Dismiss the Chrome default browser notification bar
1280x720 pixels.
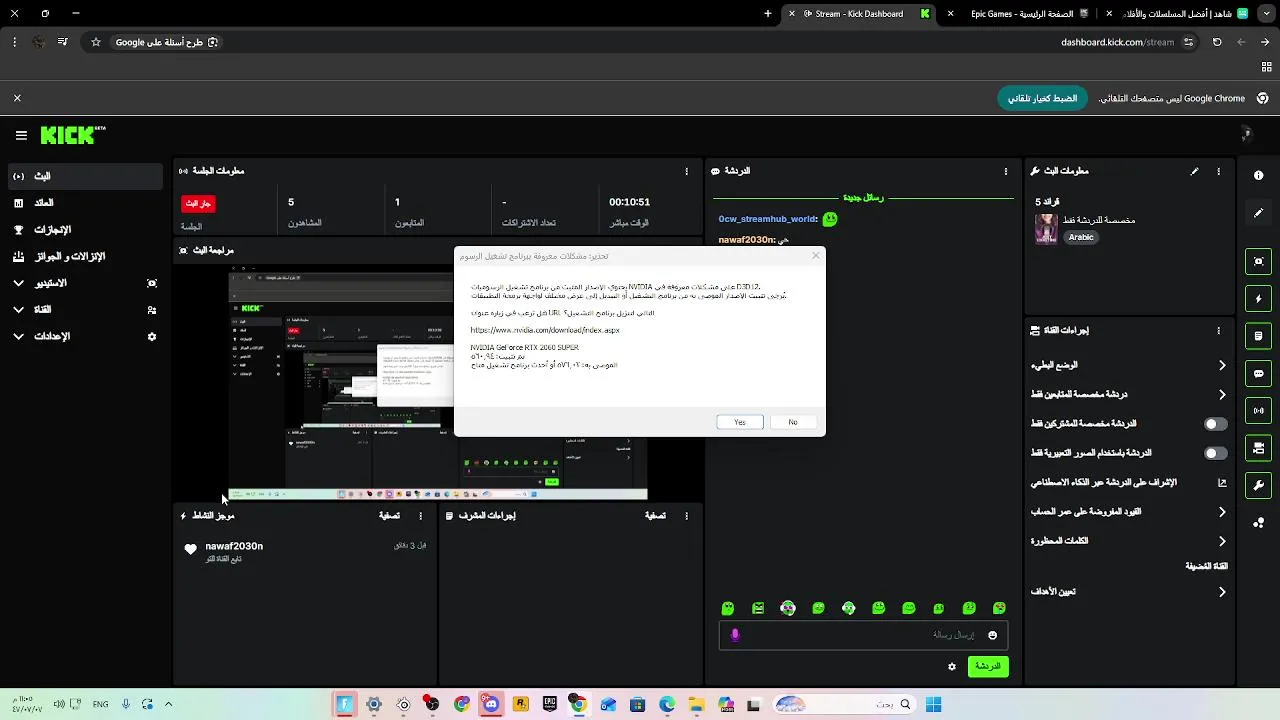pyautogui.click(x=17, y=98)
